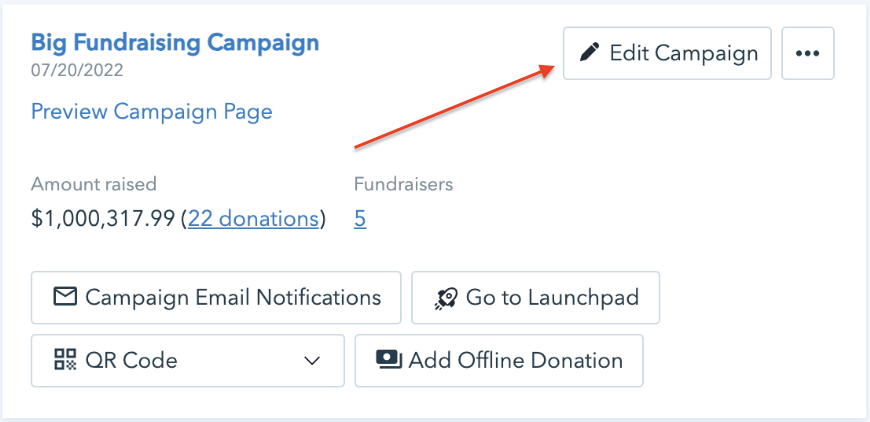
Task: Click the pencil icon on Edit Campaign
Action: tap(590, 53)
